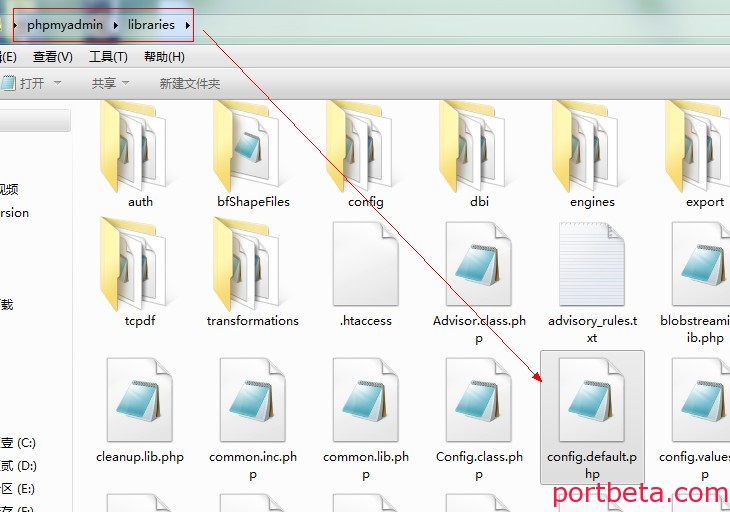Select the .htaccess file icon

365,264
